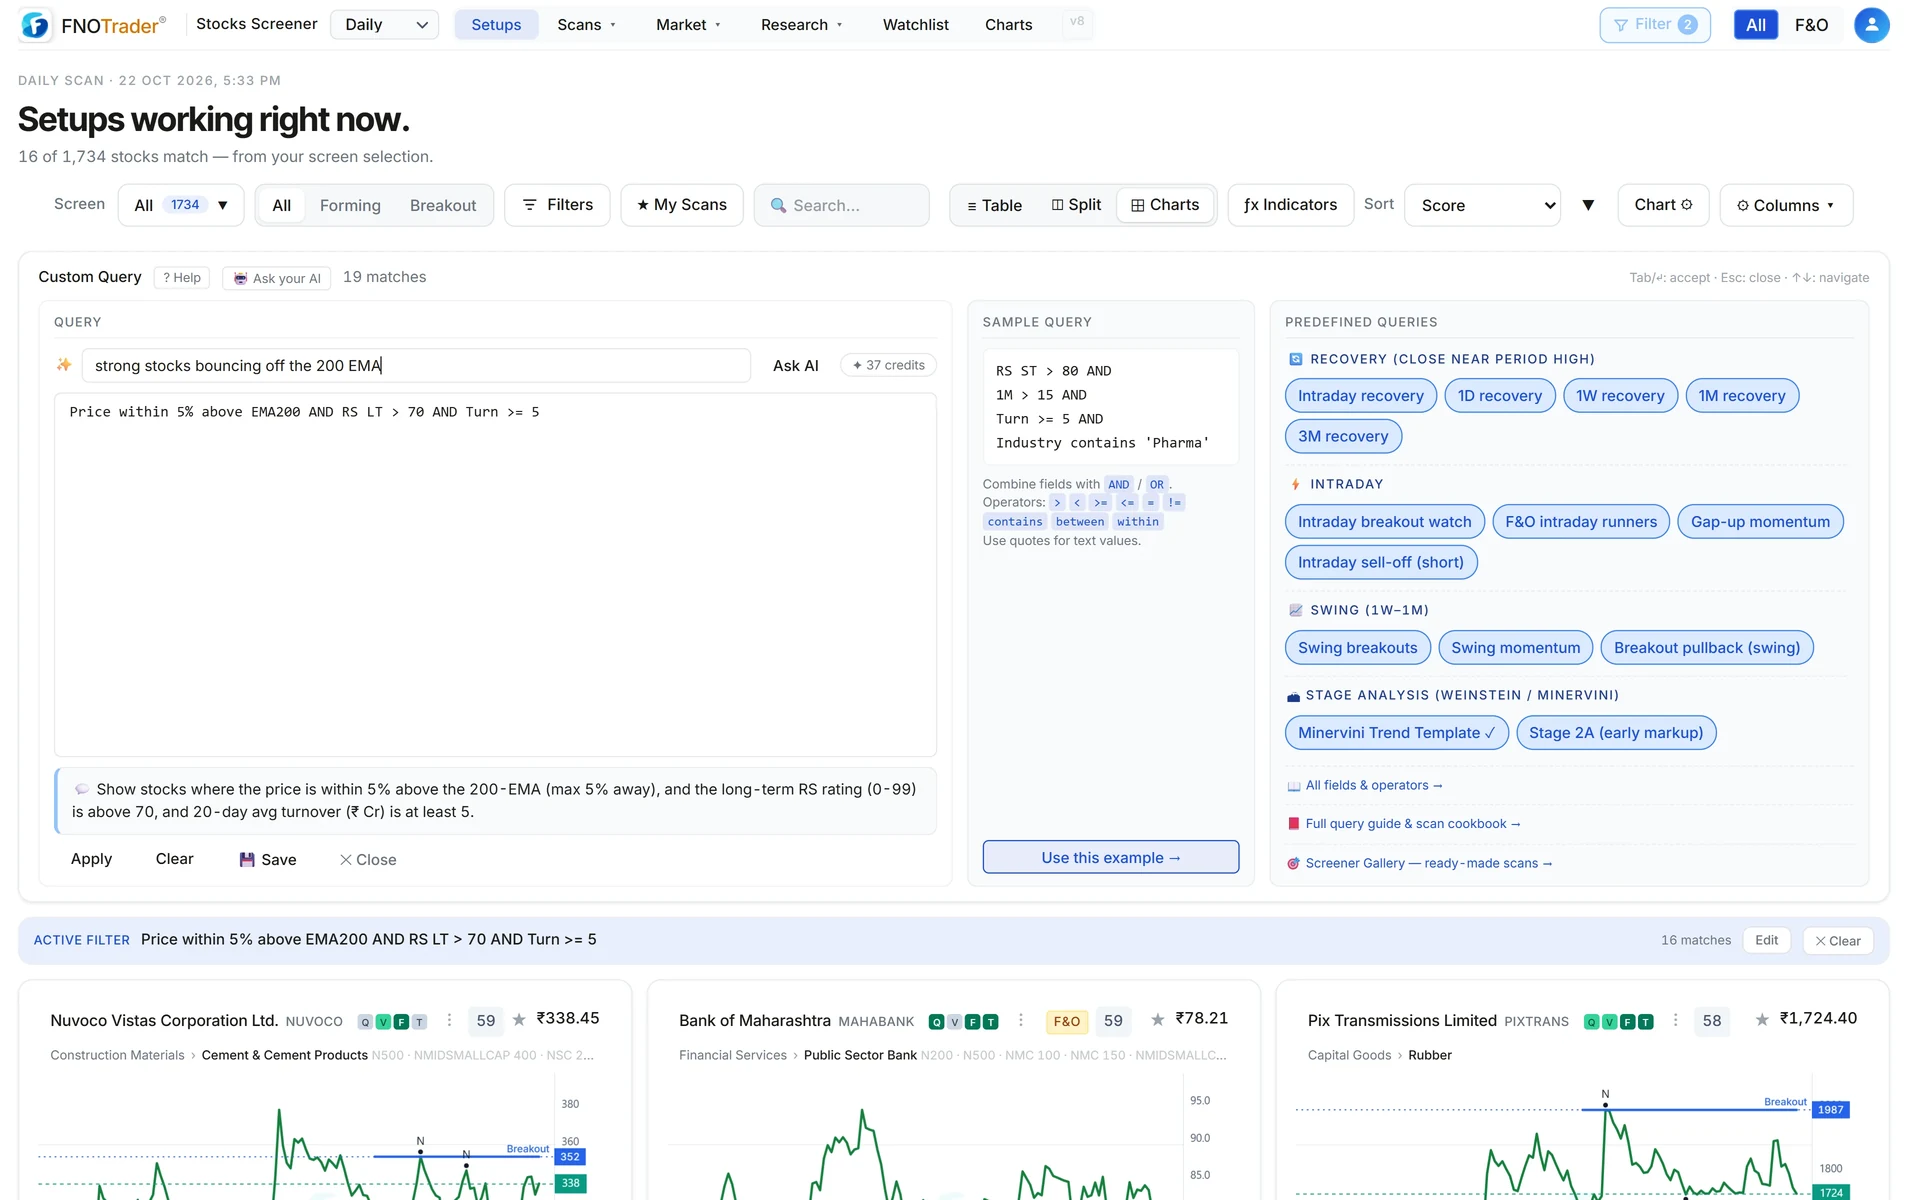Select the Split view mode

coord(1076,205)
